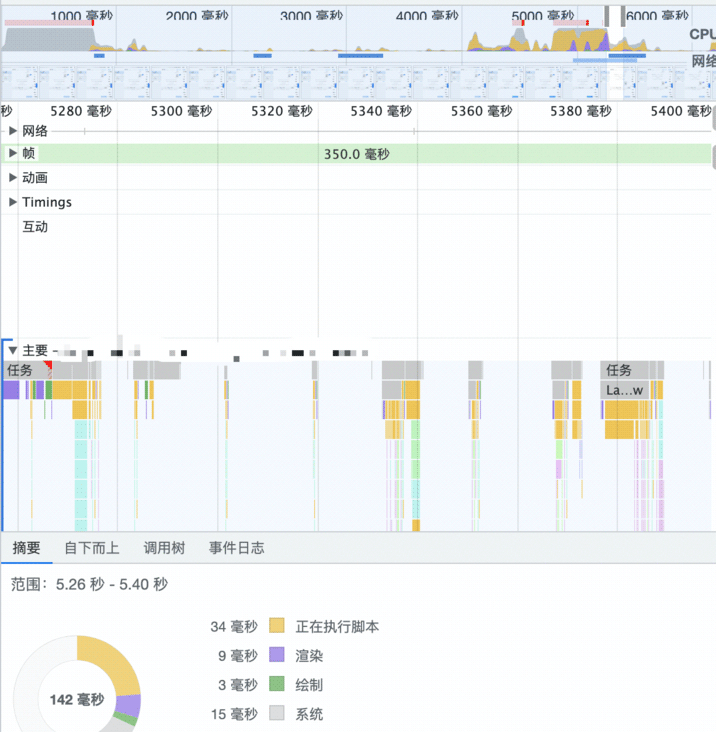
Task: Expand the Timings track
Action: click(x=13, y=202)
